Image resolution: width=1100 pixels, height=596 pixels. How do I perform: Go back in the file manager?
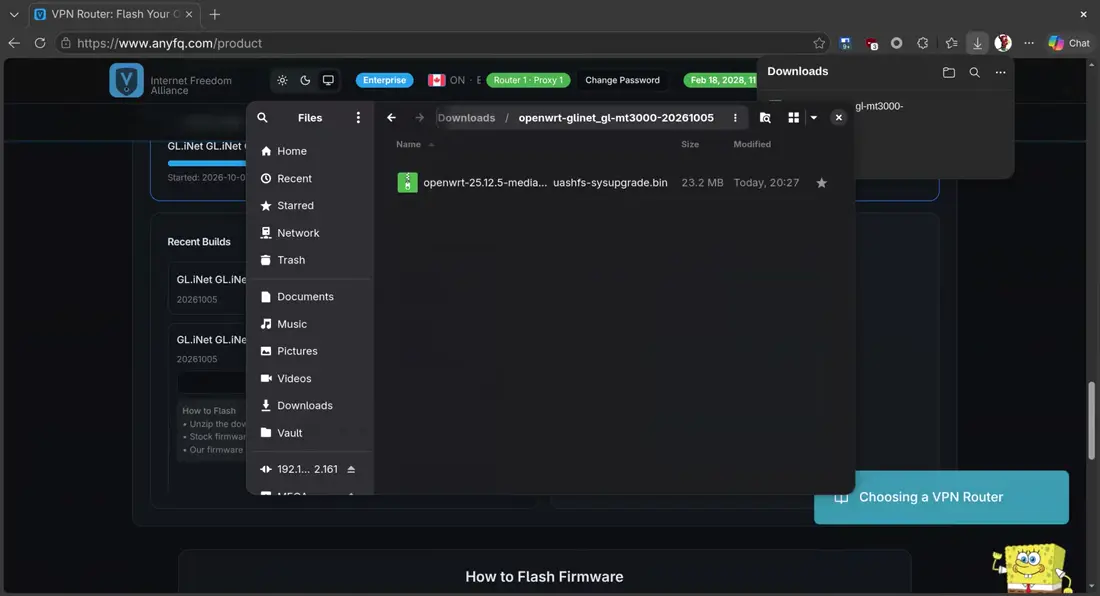click(x=391, y=118)
